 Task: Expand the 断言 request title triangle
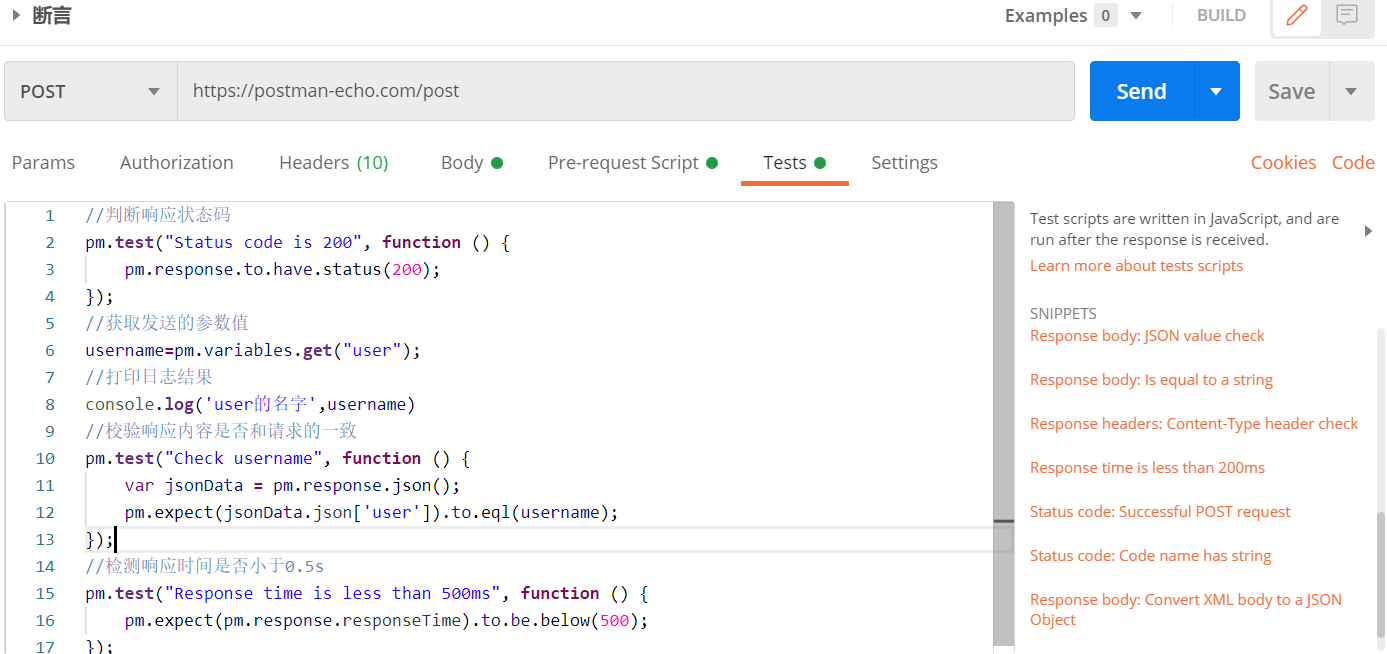coord(16,15)
